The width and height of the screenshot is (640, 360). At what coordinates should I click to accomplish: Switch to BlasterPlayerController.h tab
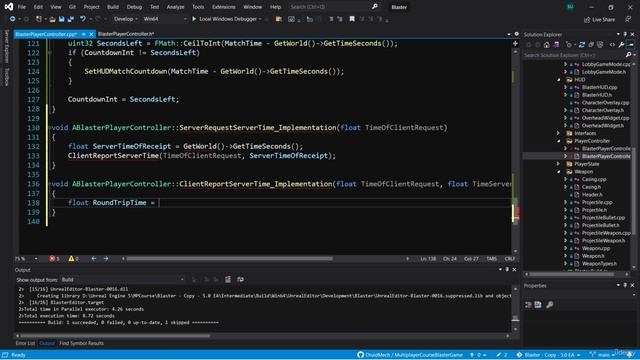click(x=126, y=34)
